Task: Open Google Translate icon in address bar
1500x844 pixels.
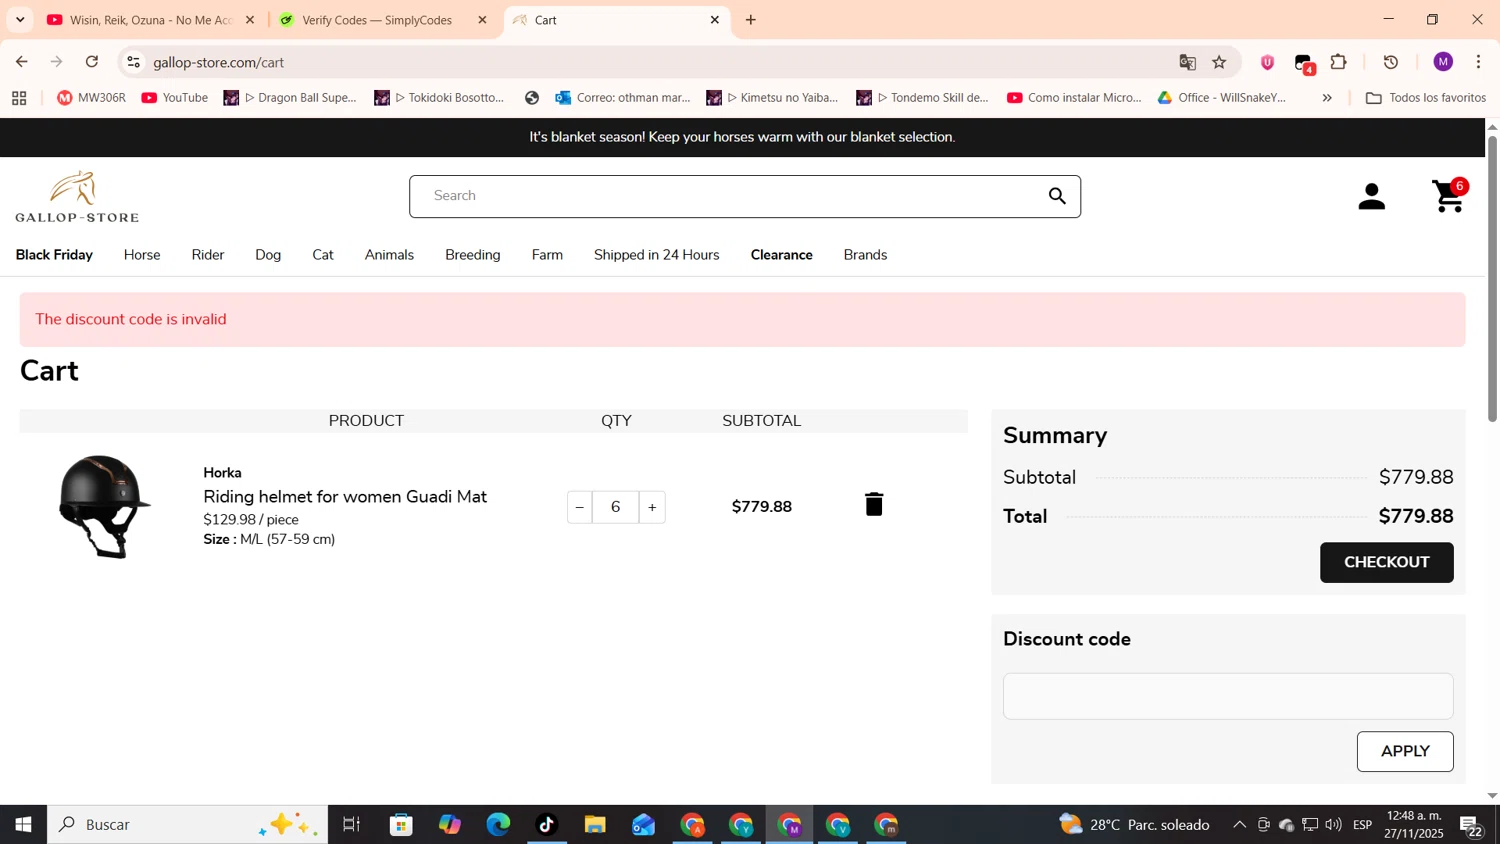Action: click(1187, 63)
